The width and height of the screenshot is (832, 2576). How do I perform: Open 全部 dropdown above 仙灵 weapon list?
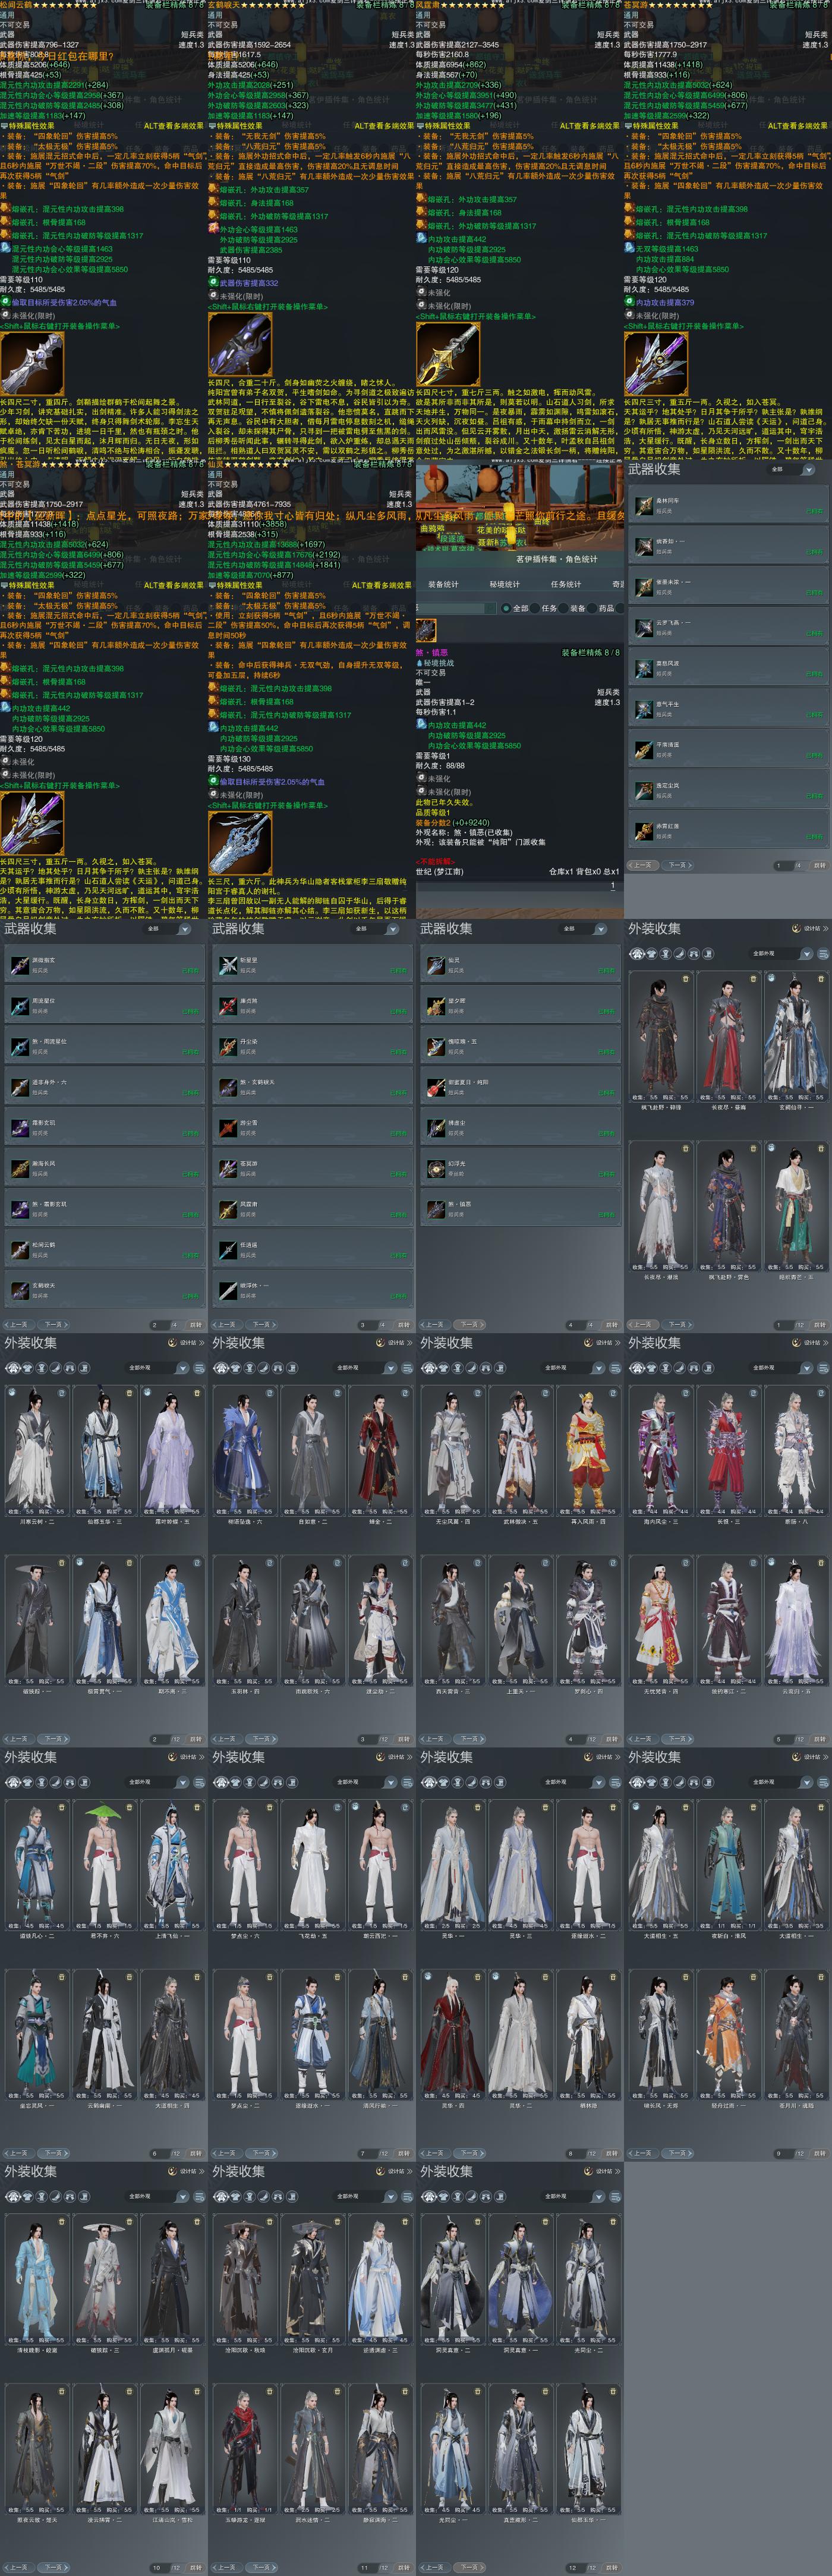(582, 929)
